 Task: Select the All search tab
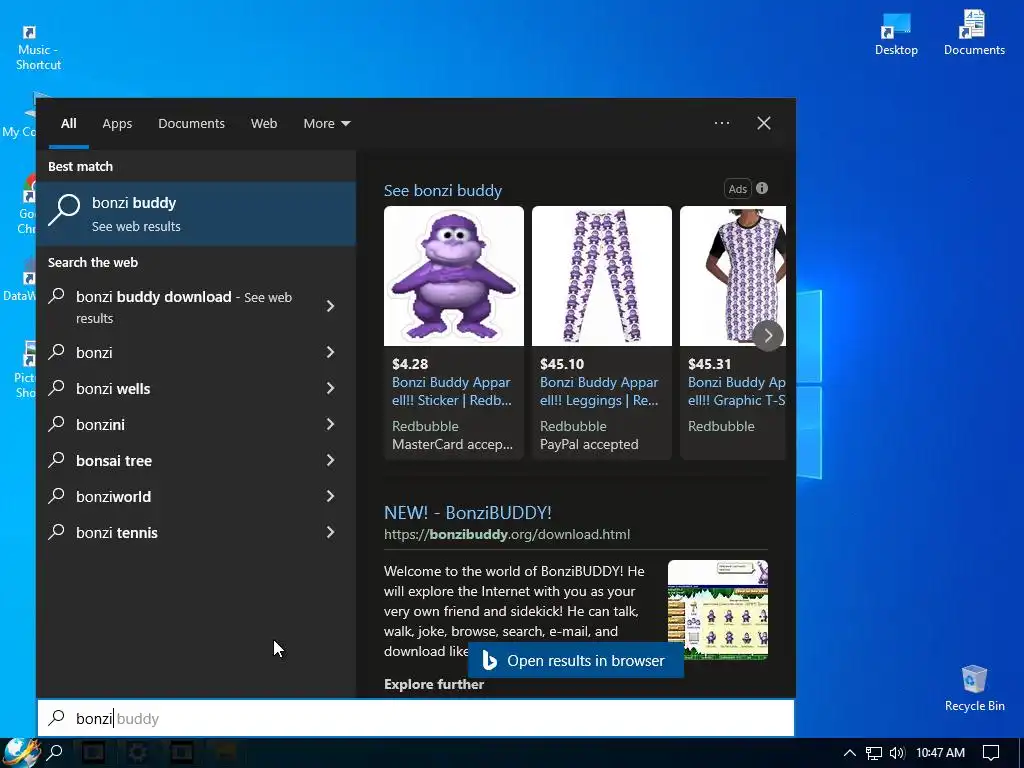point(69,123)
